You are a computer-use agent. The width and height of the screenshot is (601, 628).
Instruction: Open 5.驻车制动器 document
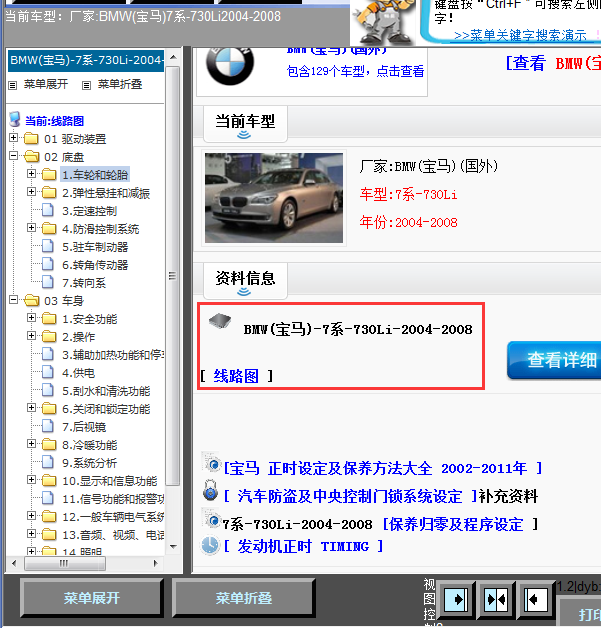pyautogui.click(x=95, y=247)
